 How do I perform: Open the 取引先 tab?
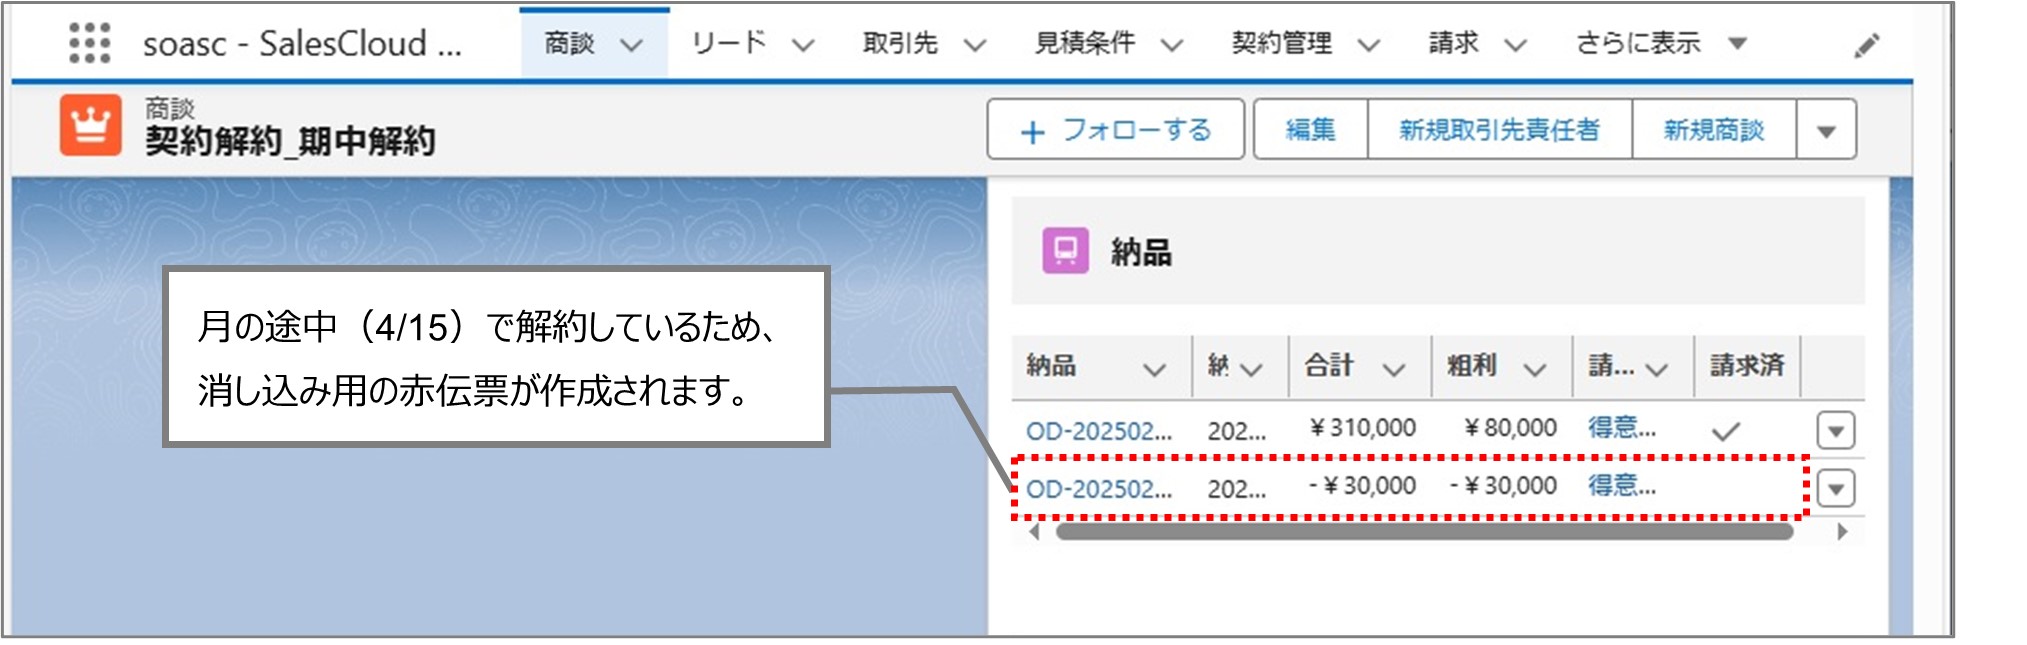(900, 43)
